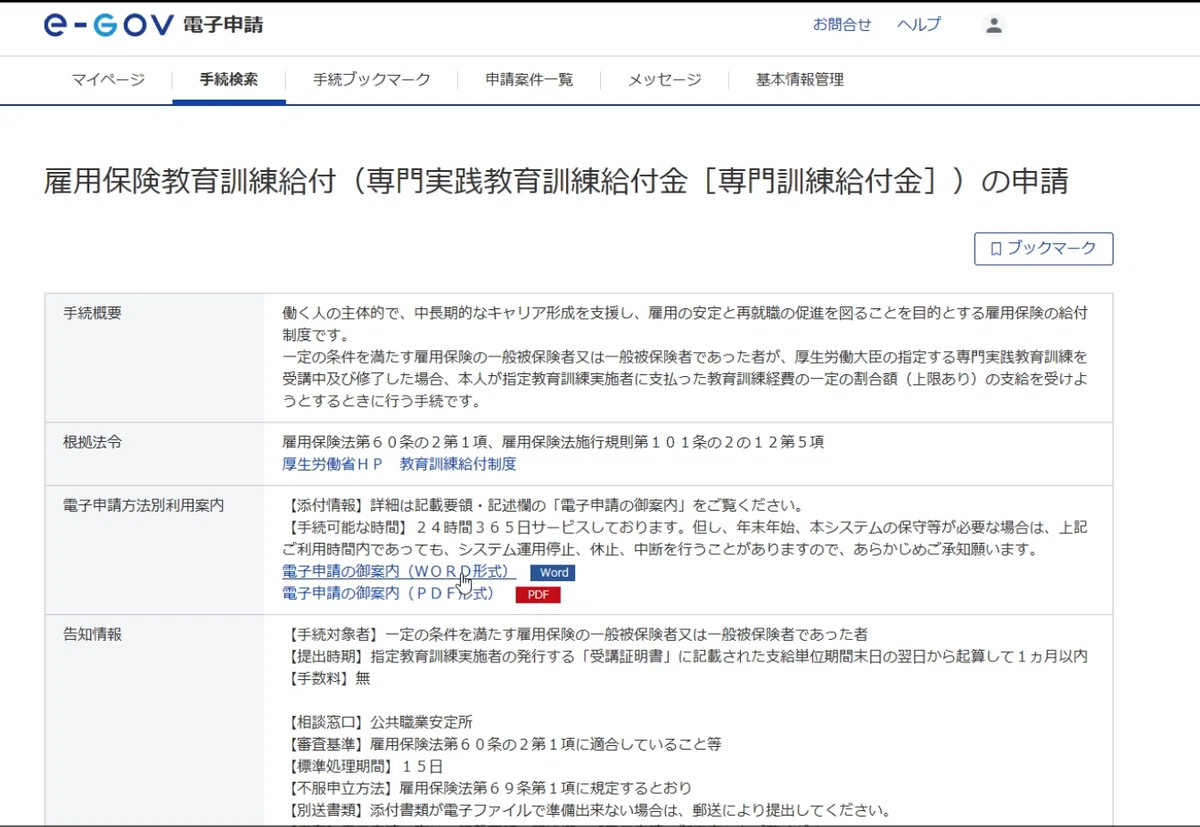Open 厚生労働省ＨＰ 教育訓練給付制度 link
The height and width of the screenshot is (827, 1200).
click(399, 464)
